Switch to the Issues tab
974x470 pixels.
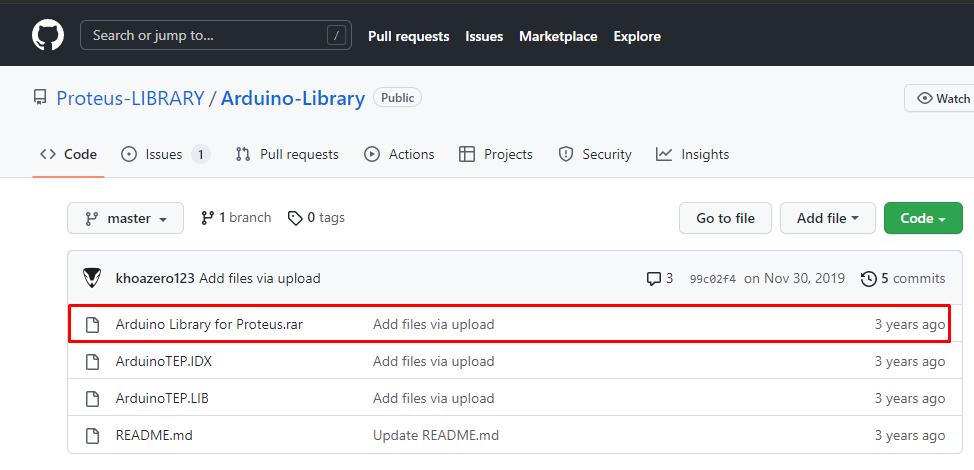pyautogui.click(x=165, y=155)
